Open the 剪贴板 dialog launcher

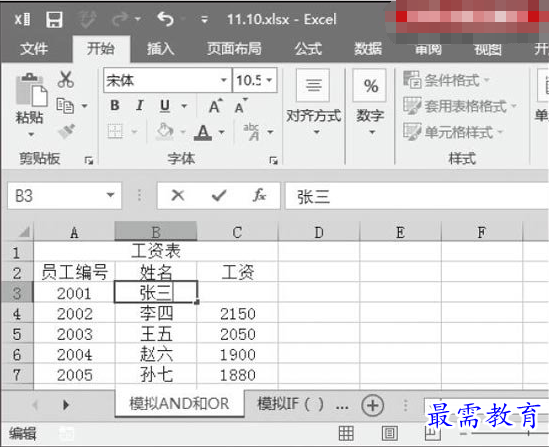coord(89,160)
